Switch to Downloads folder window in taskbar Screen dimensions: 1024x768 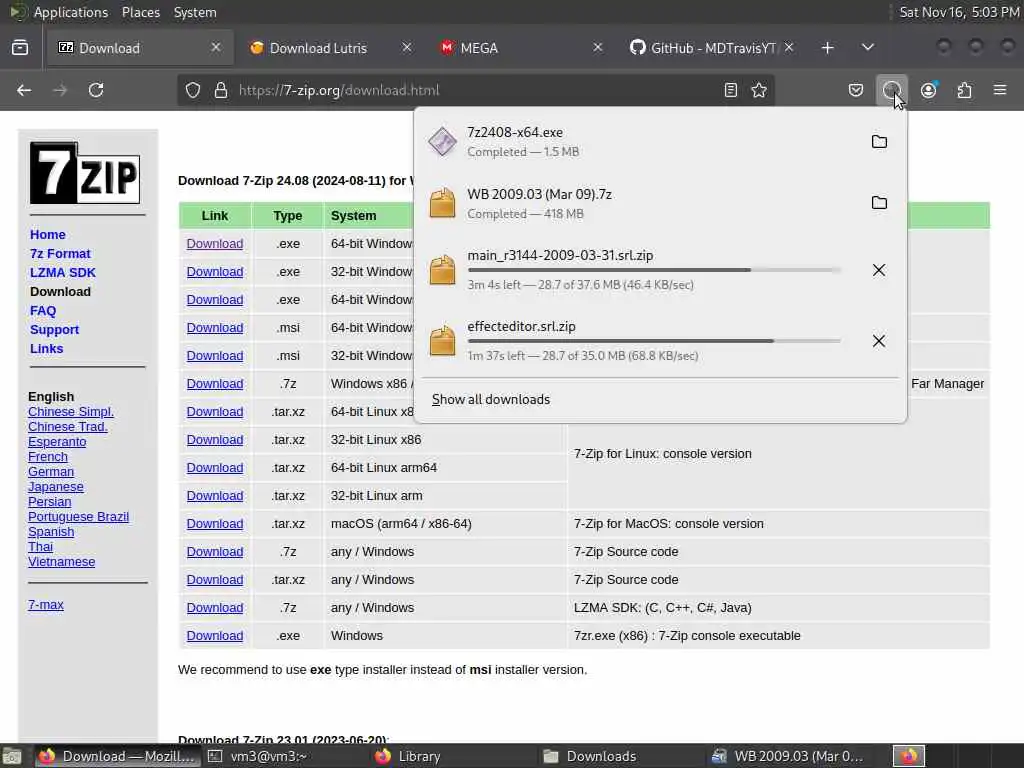(601, 756)
